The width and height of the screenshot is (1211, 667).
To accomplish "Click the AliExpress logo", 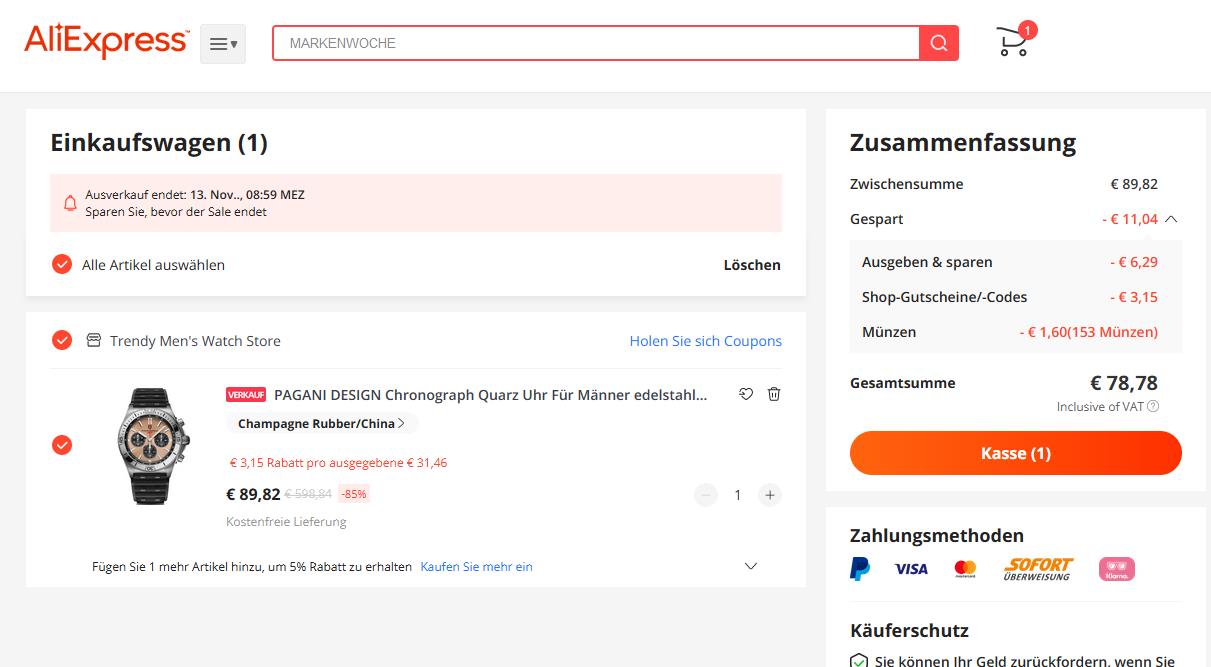I will point(106,42).
